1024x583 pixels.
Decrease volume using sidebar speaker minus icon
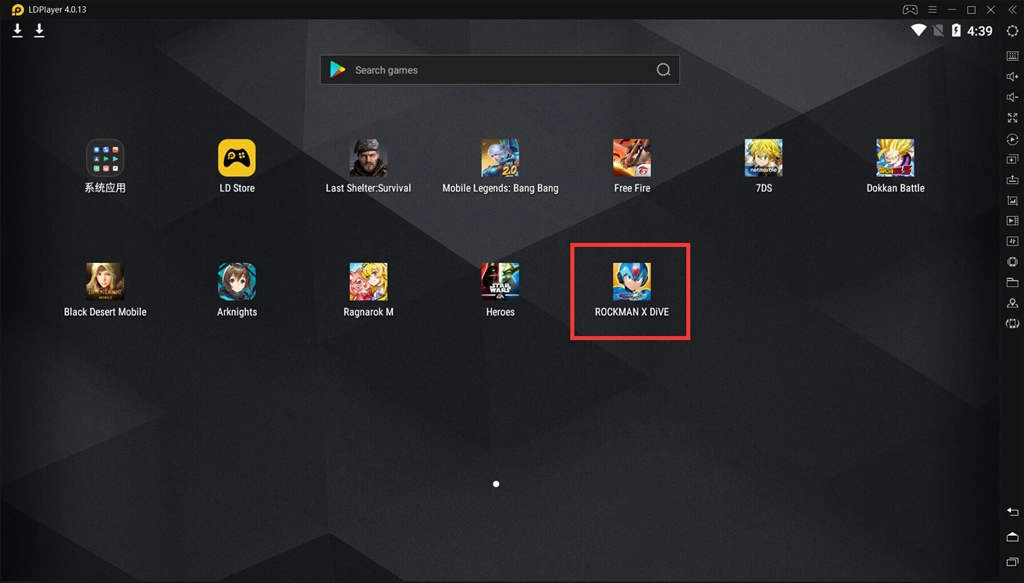click(1012, 97)
